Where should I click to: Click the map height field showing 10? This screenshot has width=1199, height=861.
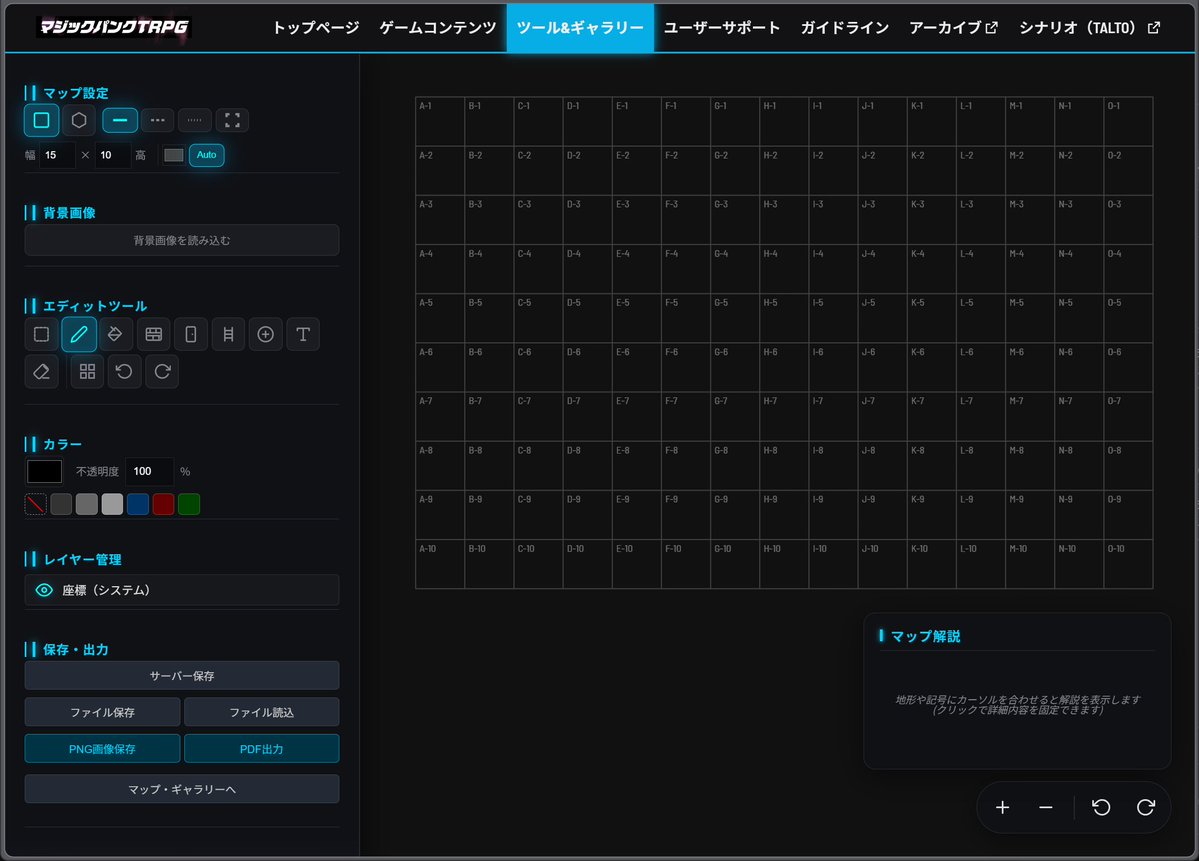tap(113, 155)
